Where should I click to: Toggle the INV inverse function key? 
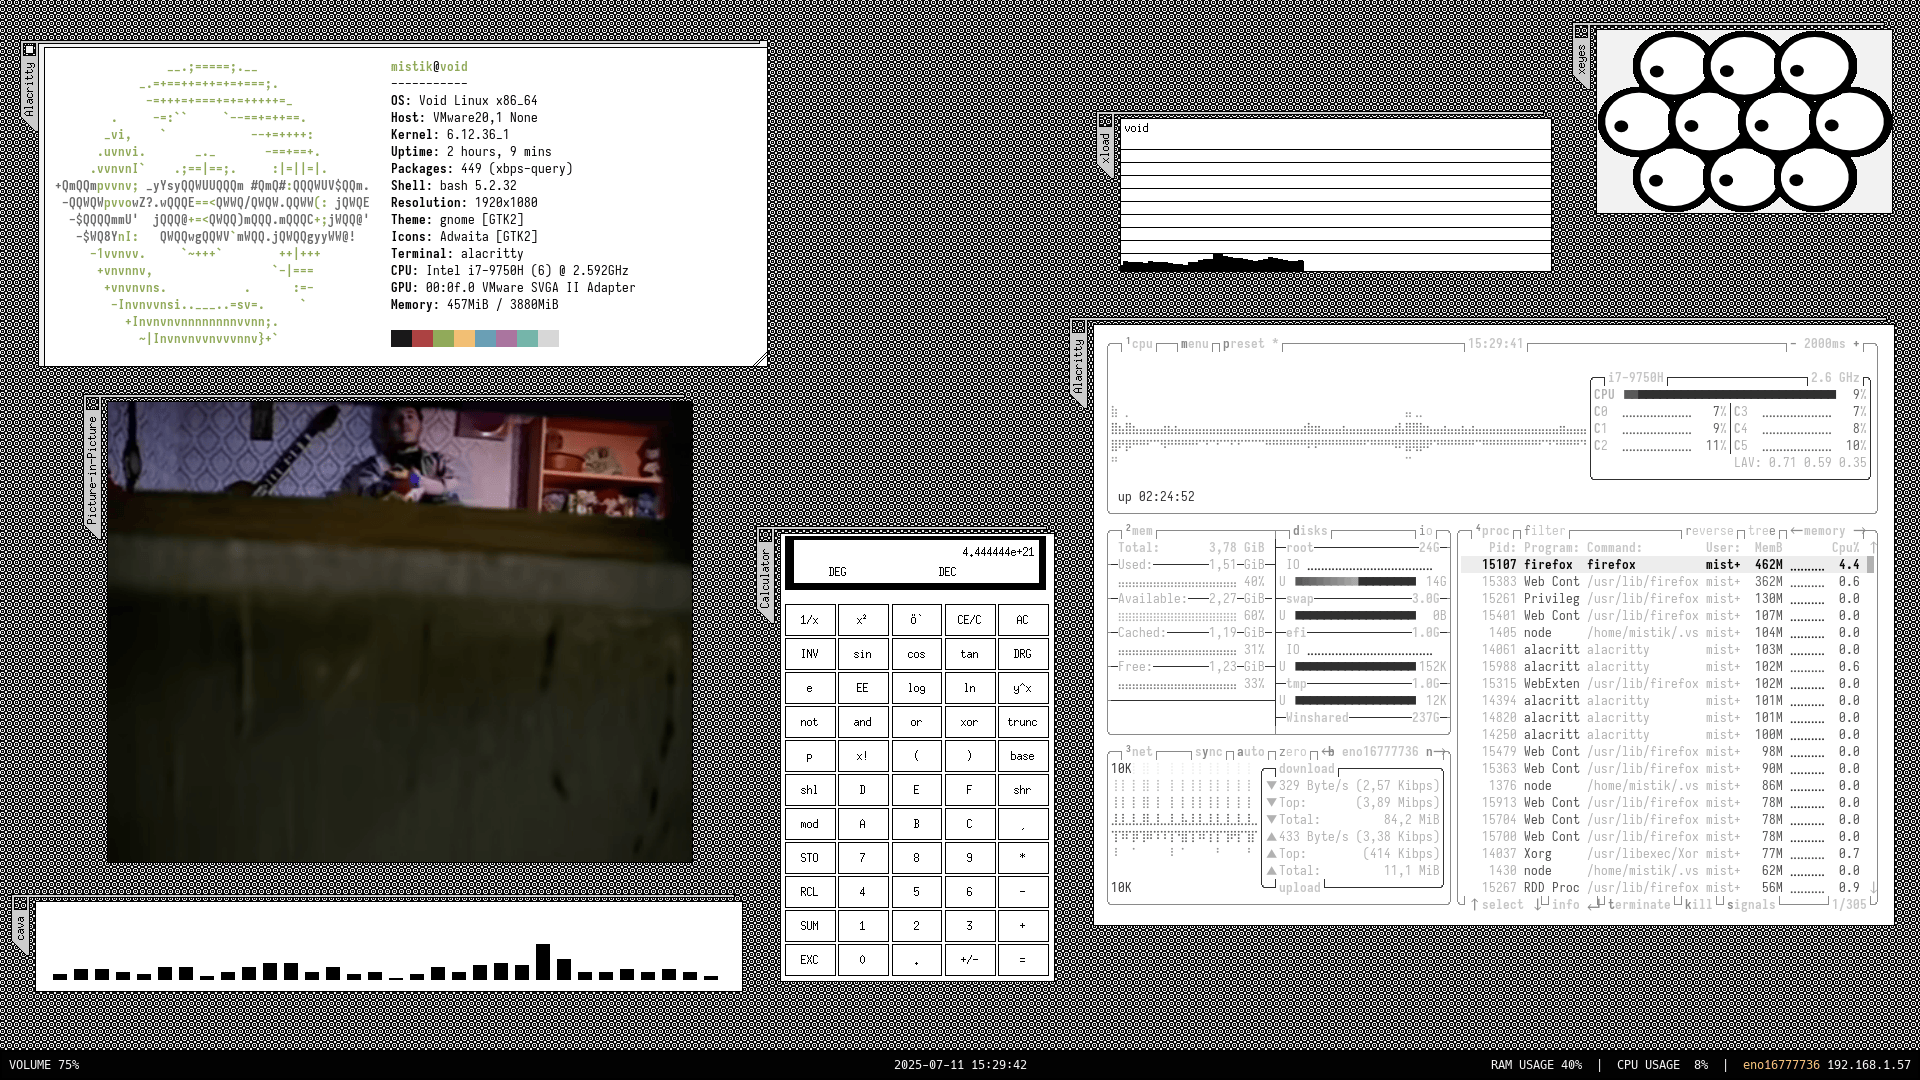[x=809, y=654]
